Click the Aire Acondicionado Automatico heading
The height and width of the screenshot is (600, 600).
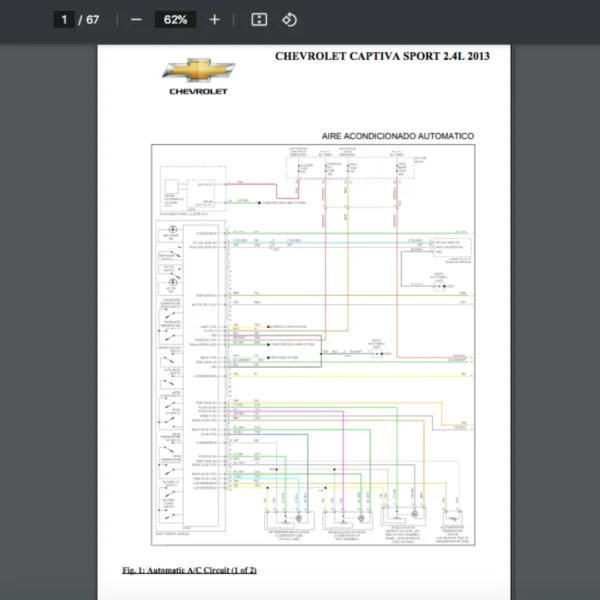pos(397,136)
